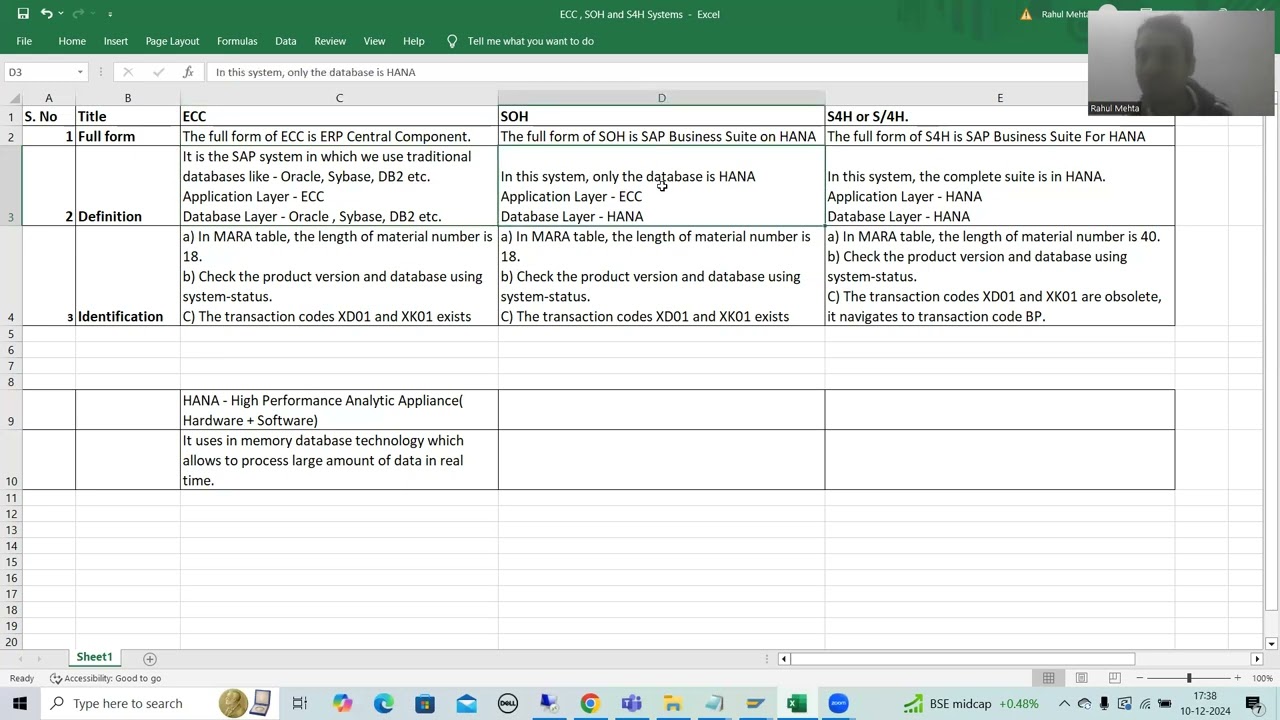Screen dimensions: 1280x720
Task: Click the horizontal scrollbar right arrow
Action: point(1257,658)
